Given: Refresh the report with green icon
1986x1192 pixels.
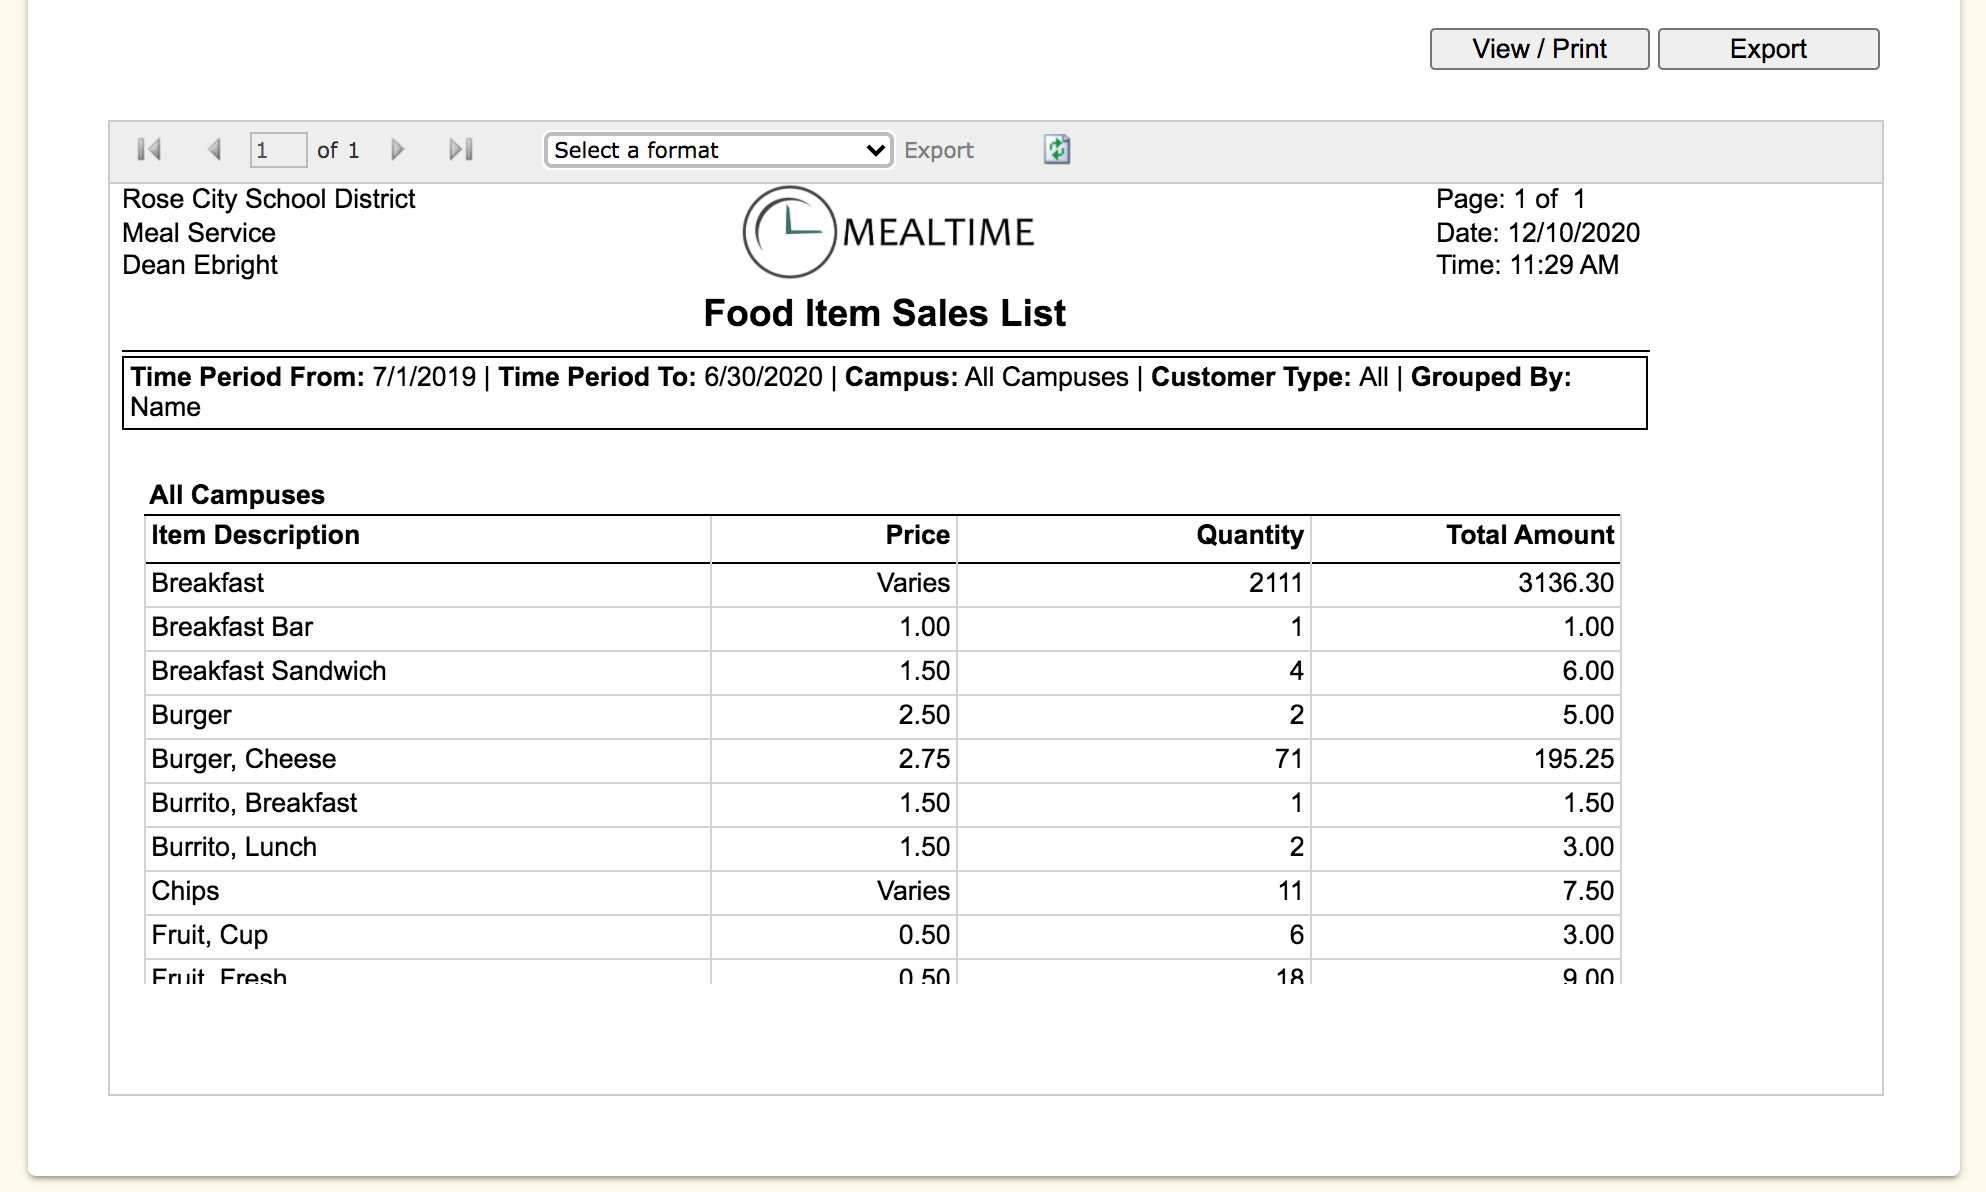Looking at the screenshot, I should click(1057, 150).
